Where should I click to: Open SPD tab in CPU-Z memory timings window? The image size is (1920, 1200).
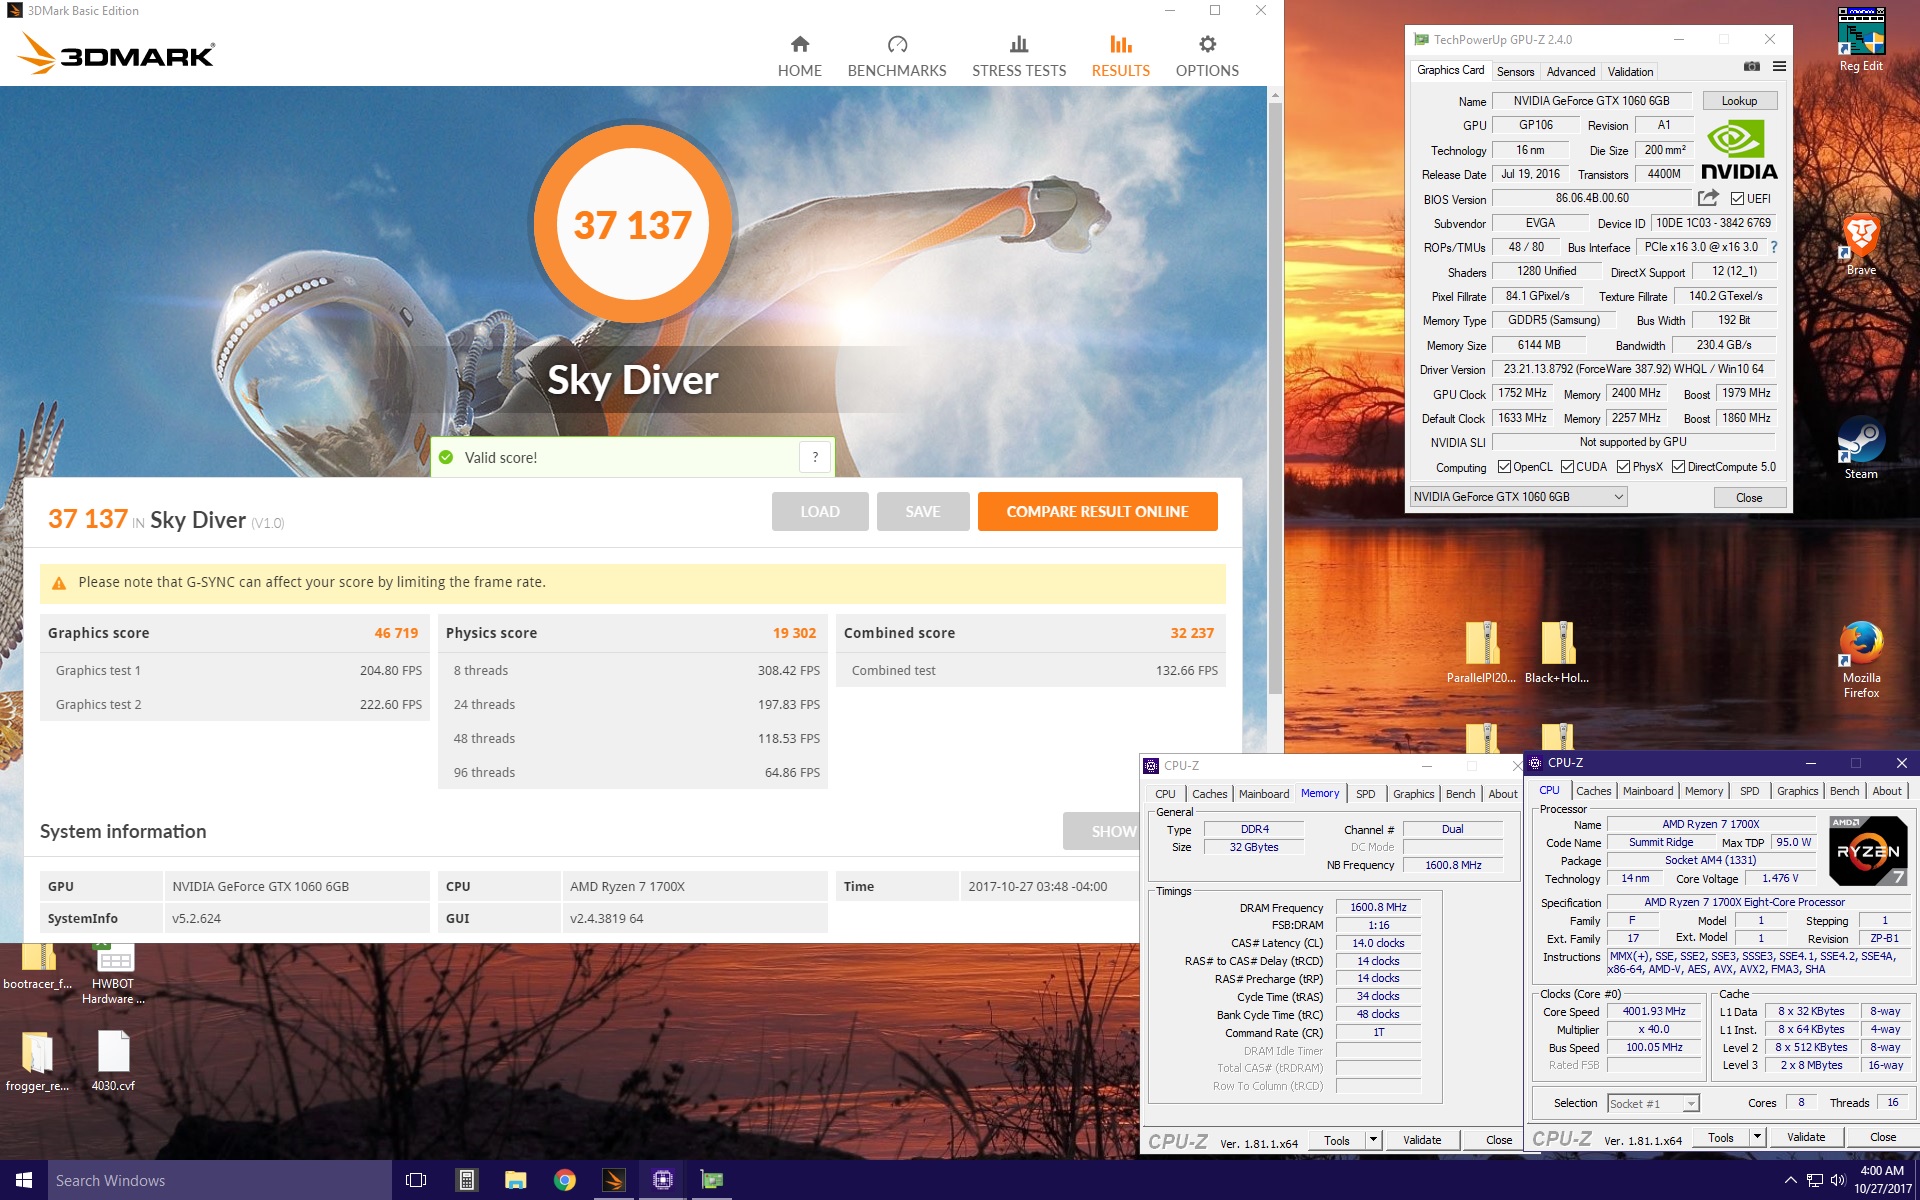click(1365, 794)
